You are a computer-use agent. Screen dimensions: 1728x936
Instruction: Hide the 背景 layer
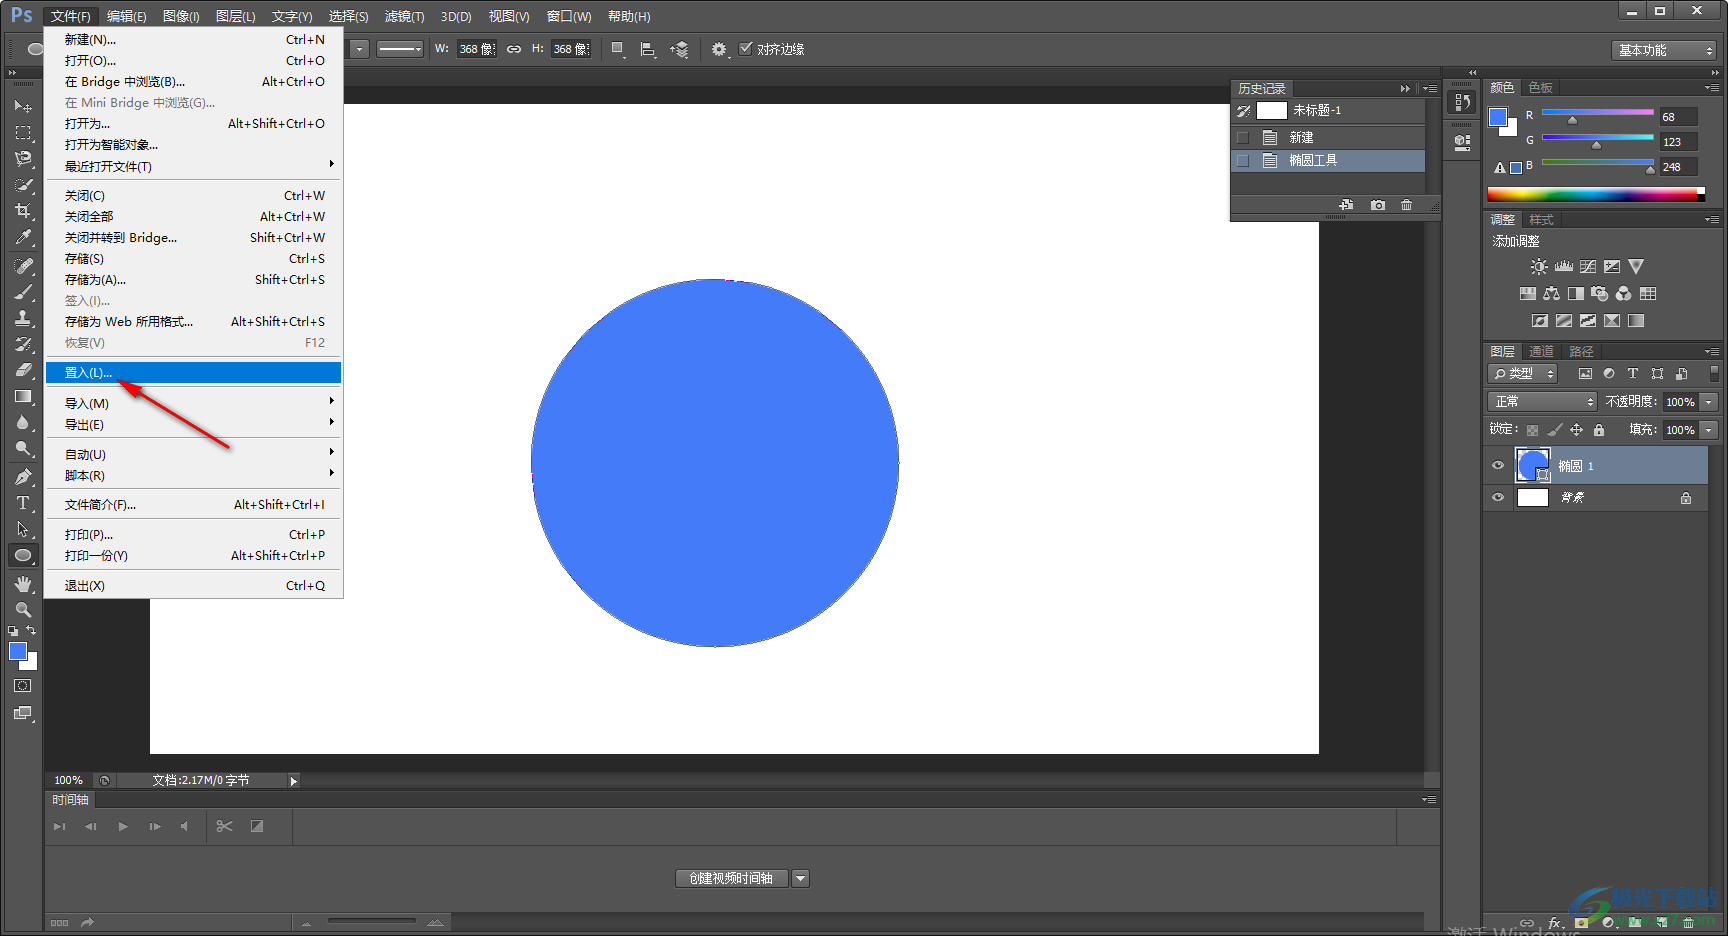[1498, 497]
